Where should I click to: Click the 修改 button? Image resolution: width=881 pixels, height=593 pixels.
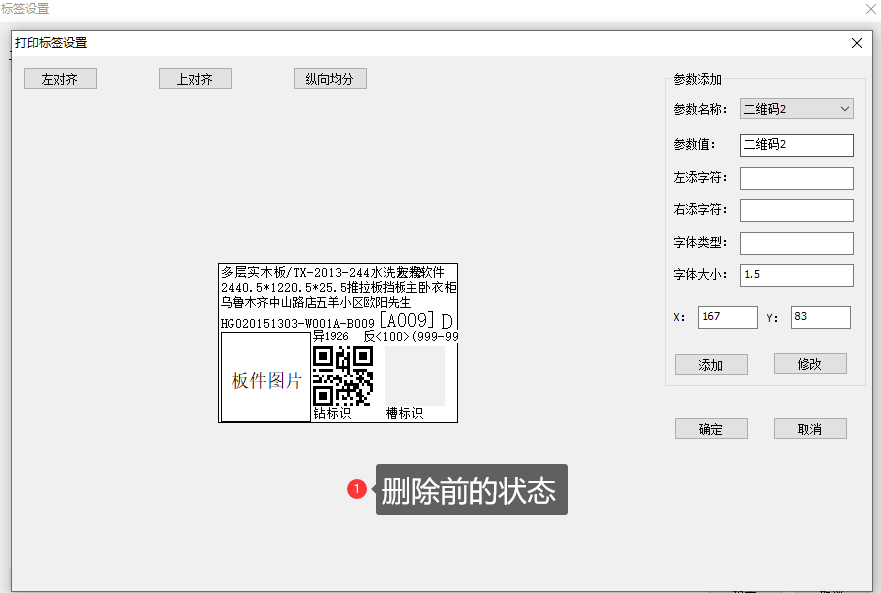coord(810,364)
